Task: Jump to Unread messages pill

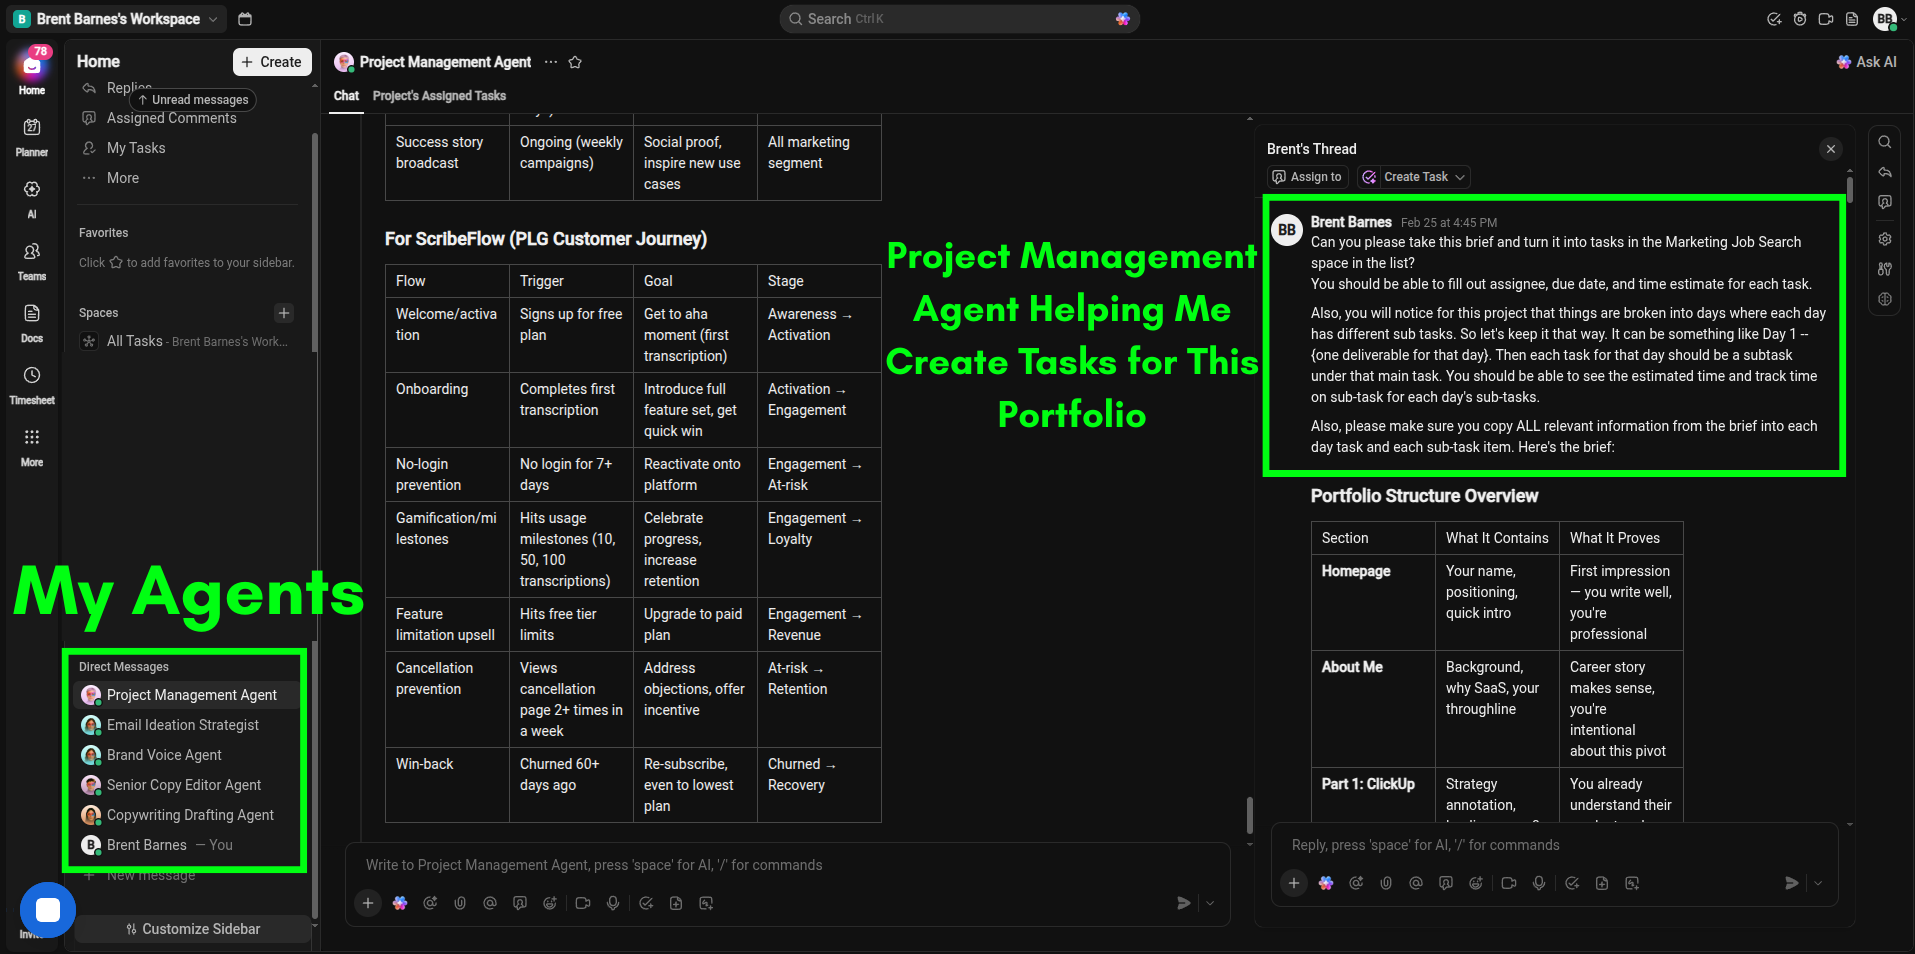Action: click(x=193, y=100)
